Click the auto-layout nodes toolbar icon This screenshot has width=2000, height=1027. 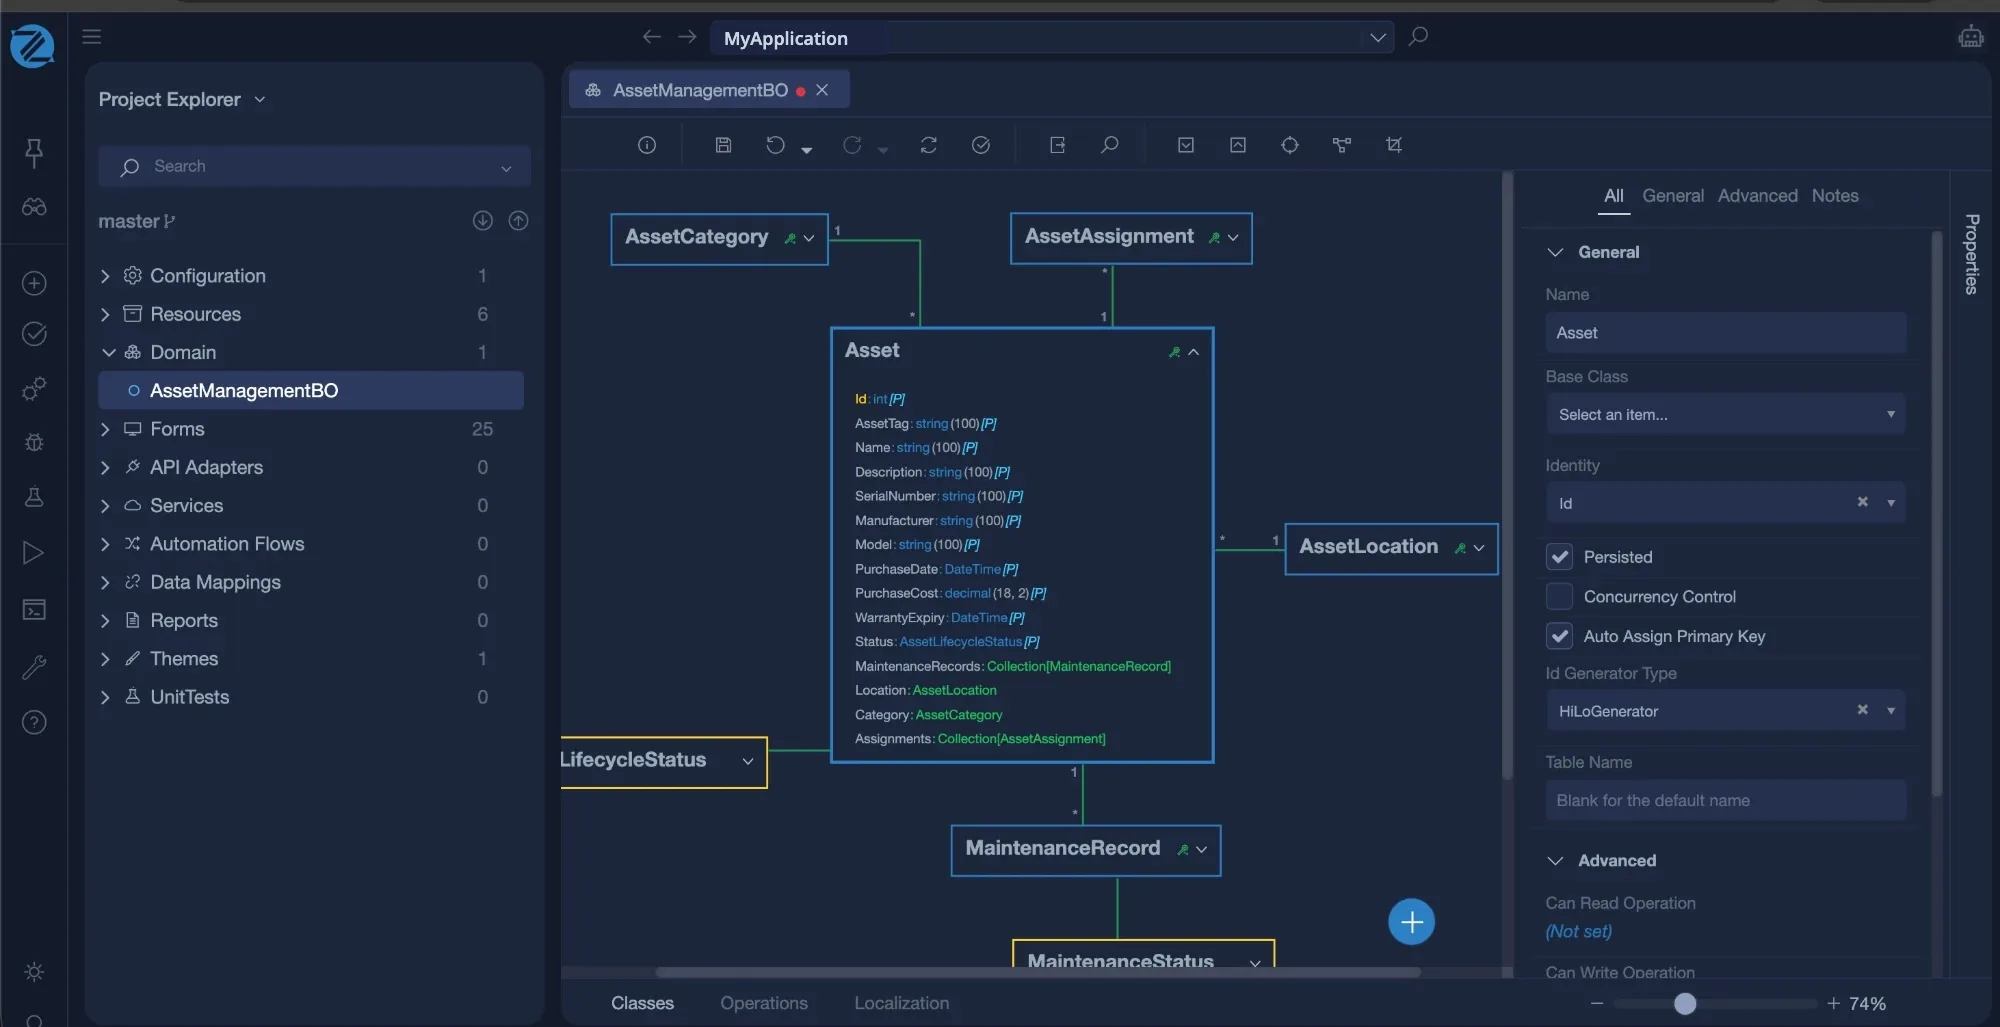coord(1342,145)
